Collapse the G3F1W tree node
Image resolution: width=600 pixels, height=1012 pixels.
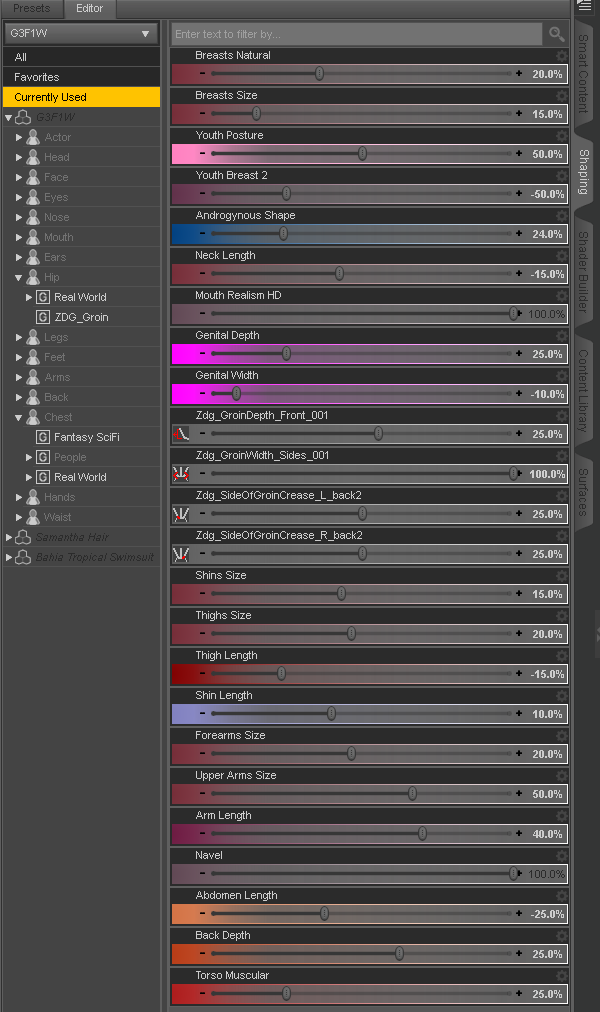pos(8,118)
